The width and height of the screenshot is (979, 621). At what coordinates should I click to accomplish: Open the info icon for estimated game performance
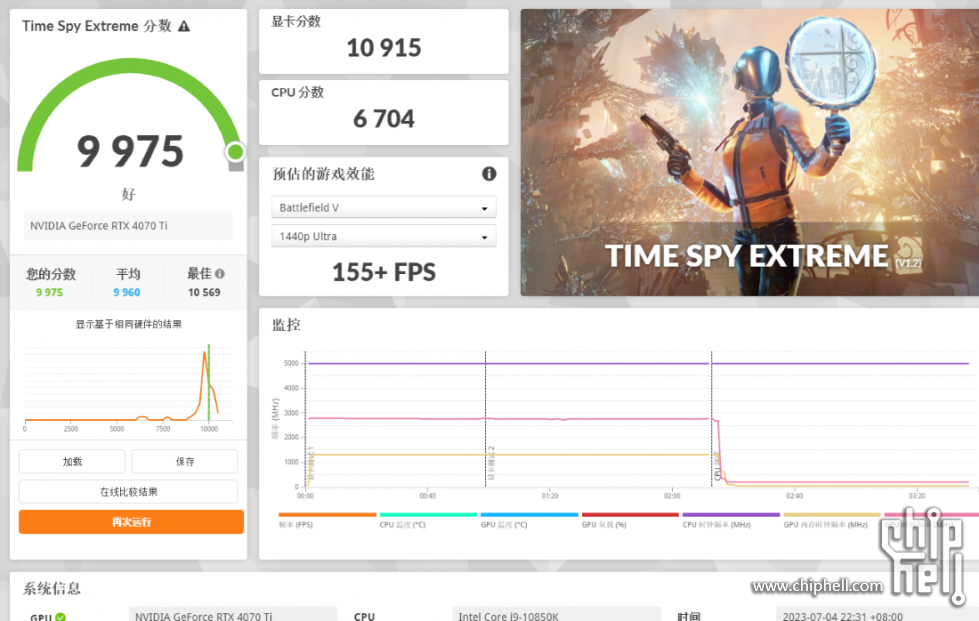[489, 174]
